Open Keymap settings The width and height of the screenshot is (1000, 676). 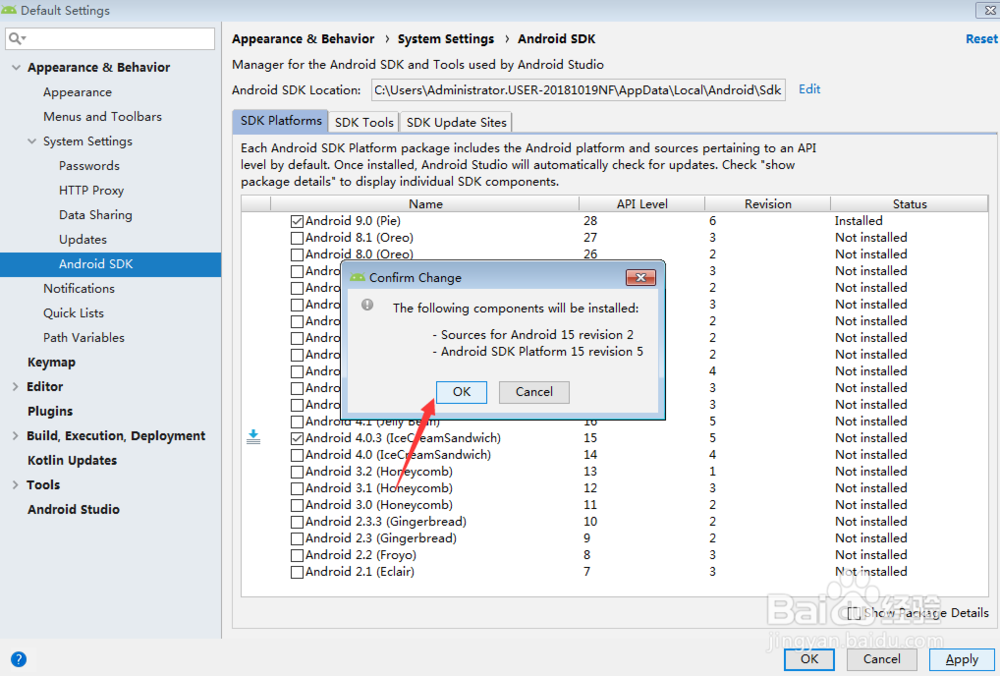point(51,362)
